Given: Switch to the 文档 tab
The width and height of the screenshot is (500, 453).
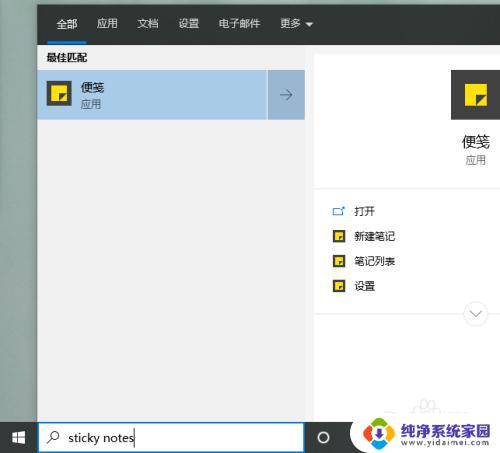Looking at the screenshot, I should point(148,23).
